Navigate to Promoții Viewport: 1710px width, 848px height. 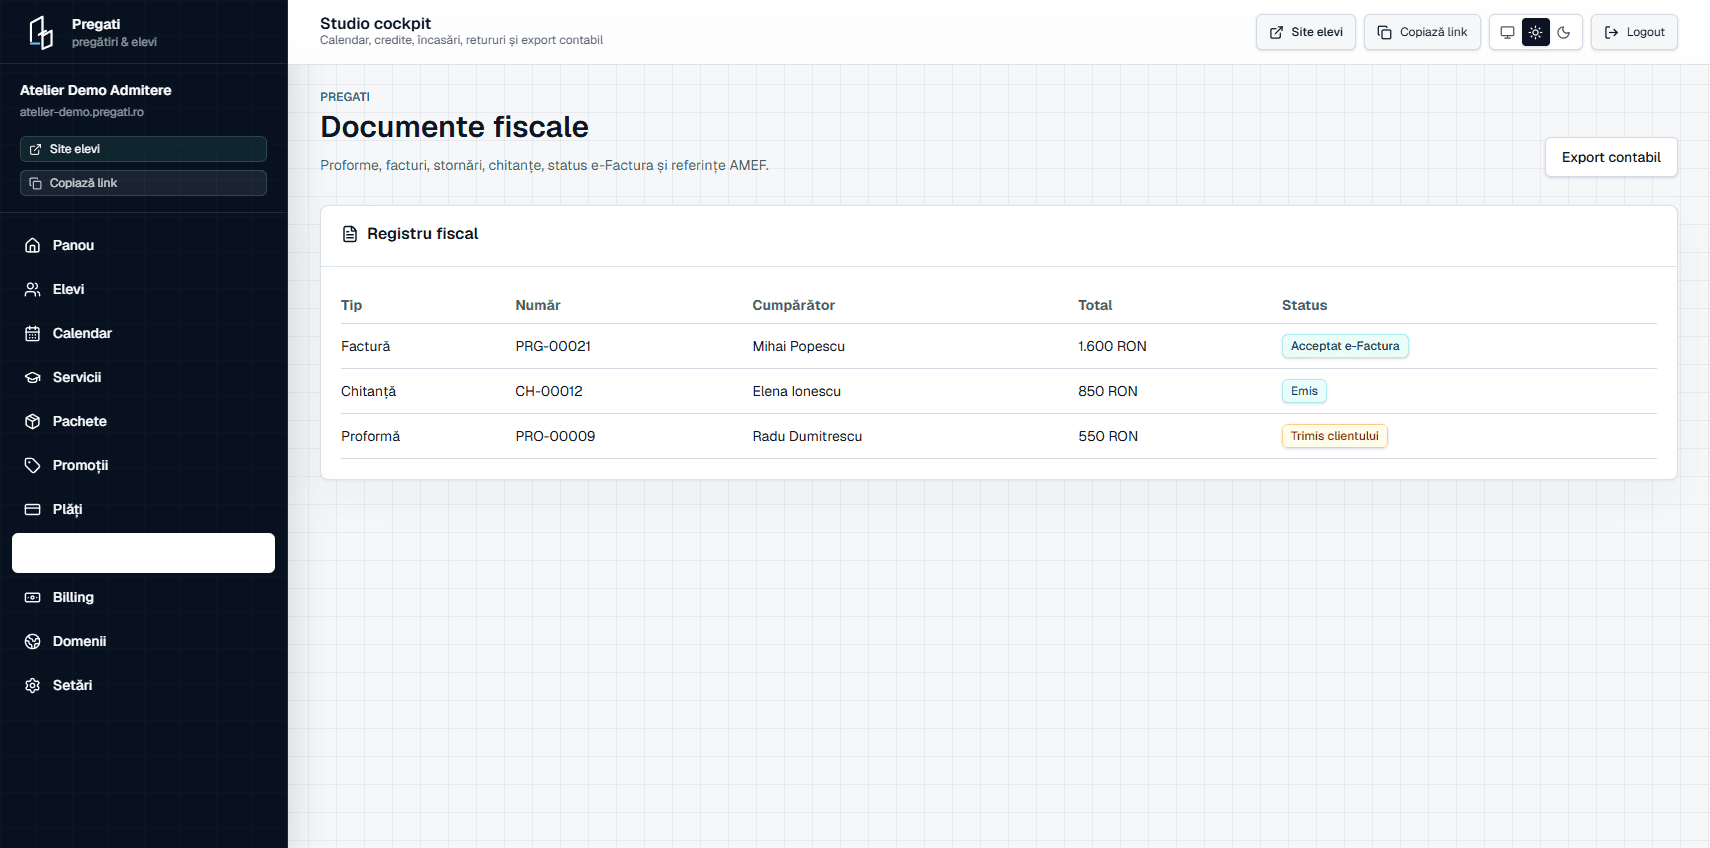tap(143, 465)
